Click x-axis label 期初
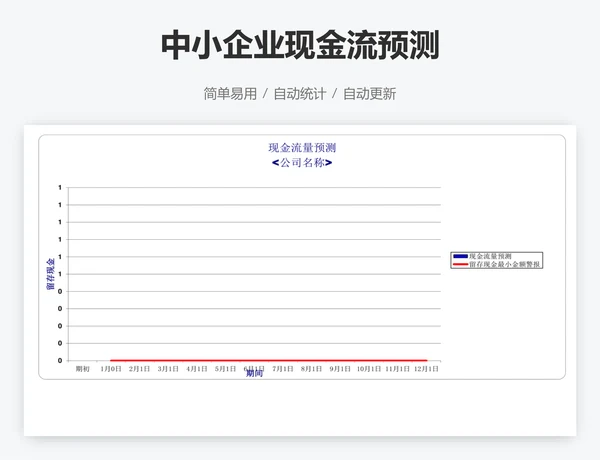Screen dimensions: 600x460 click(82, 369)
